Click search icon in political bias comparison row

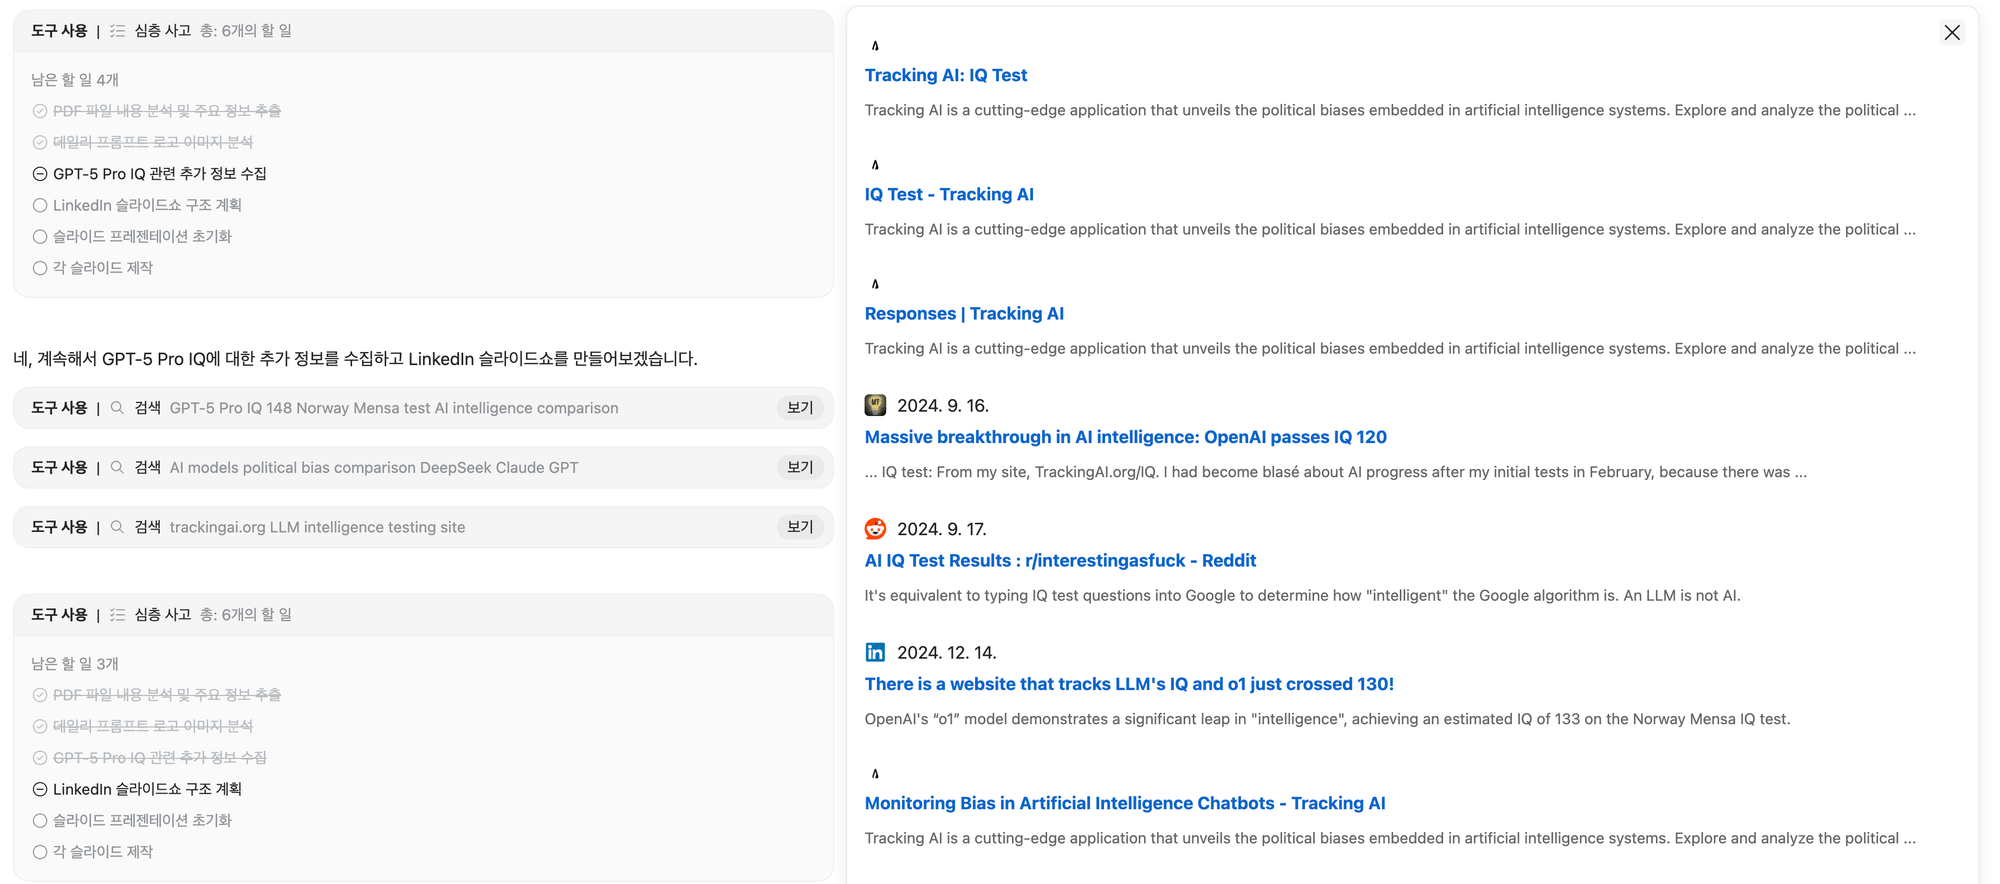117,467
